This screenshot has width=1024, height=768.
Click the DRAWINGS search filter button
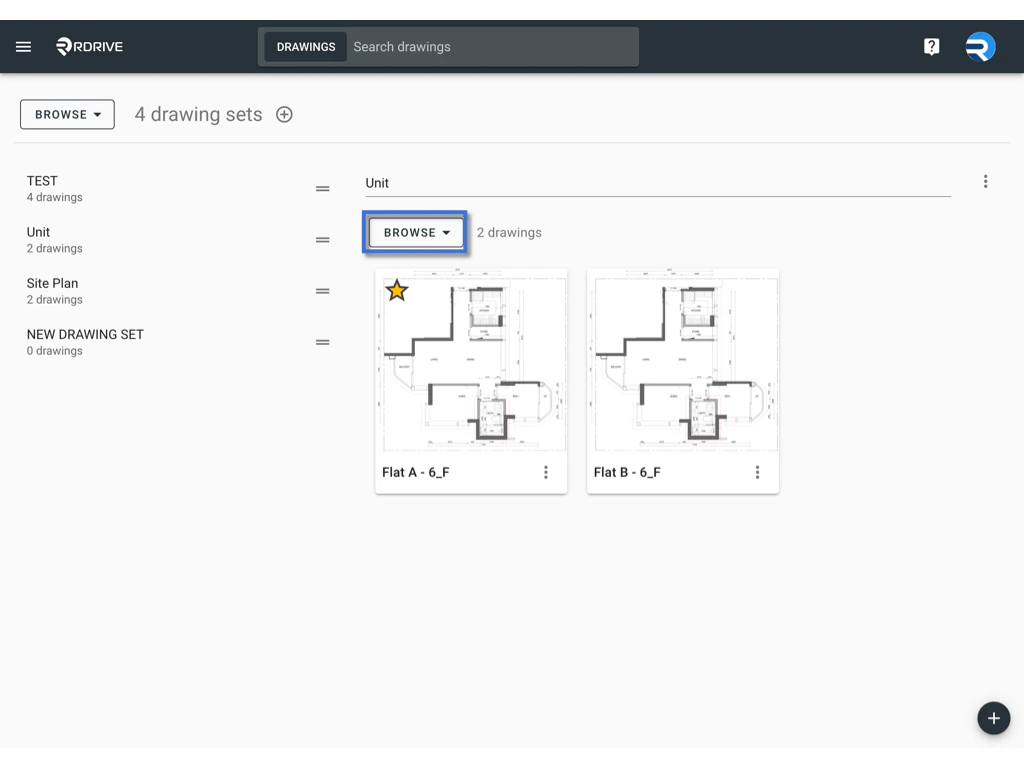pyautogui.click(x=306, y=47)
